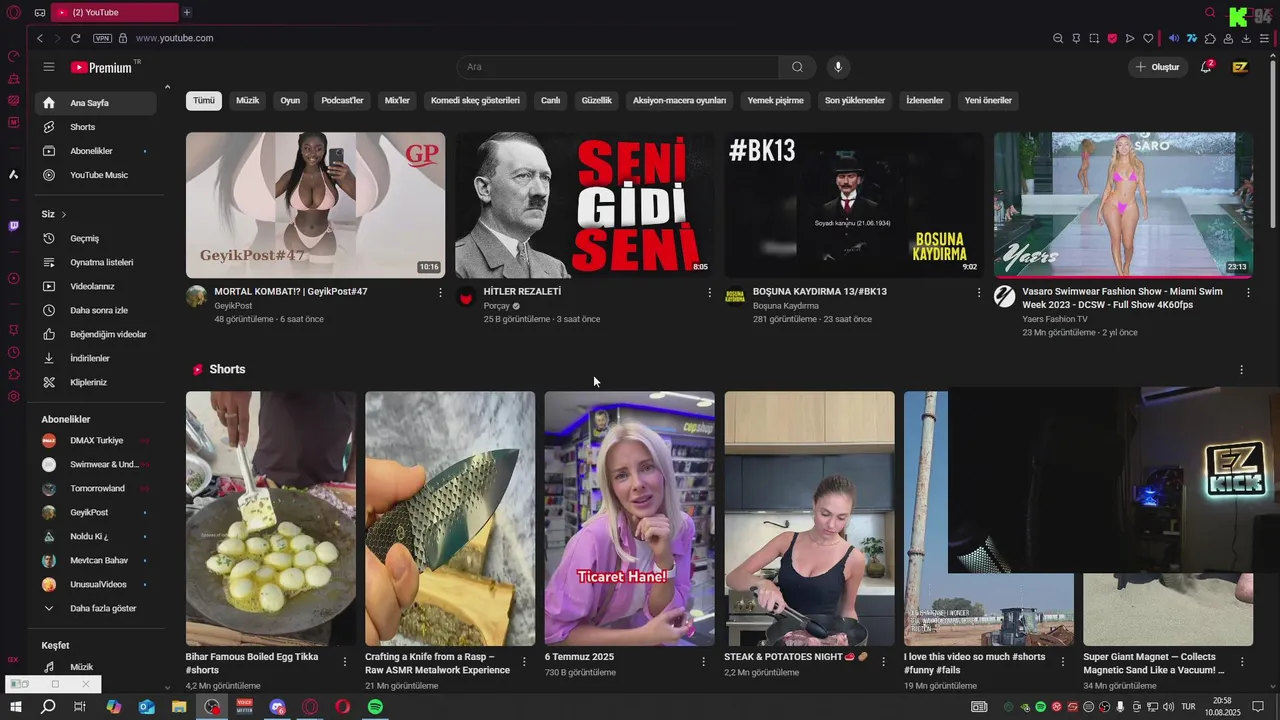
Task: Open the extensions cube icon
Action: coord(1210,38)
